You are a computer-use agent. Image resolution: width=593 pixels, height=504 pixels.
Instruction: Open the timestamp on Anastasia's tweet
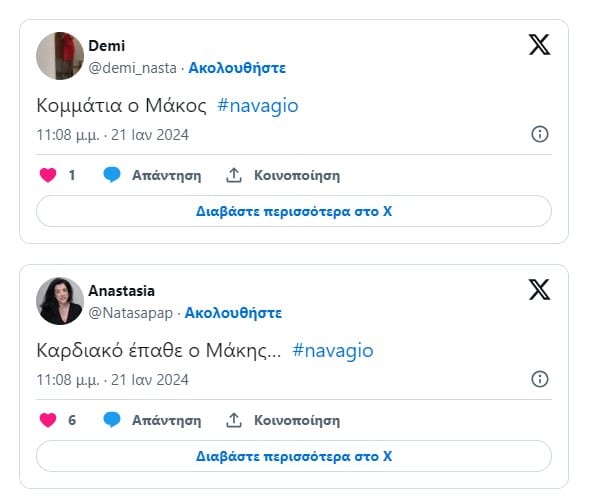(x=112, y=380)
